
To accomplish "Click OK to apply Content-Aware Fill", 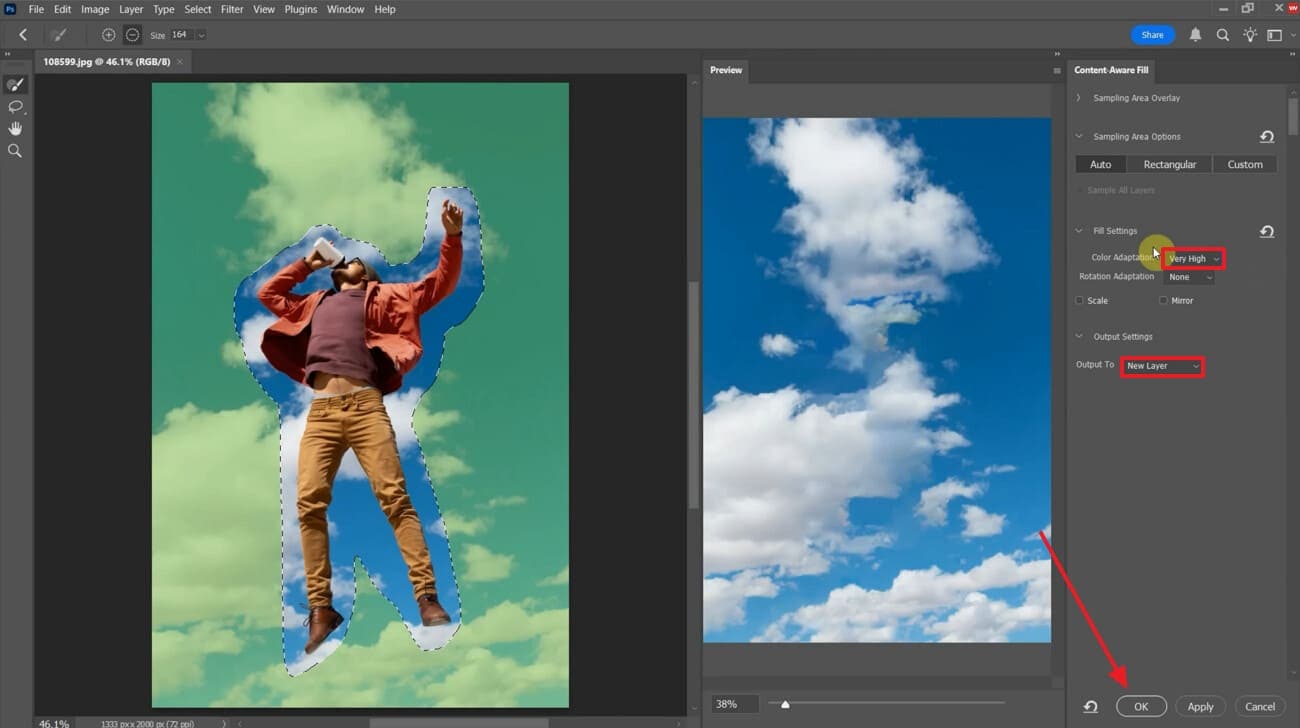I will click(1141, 706).
